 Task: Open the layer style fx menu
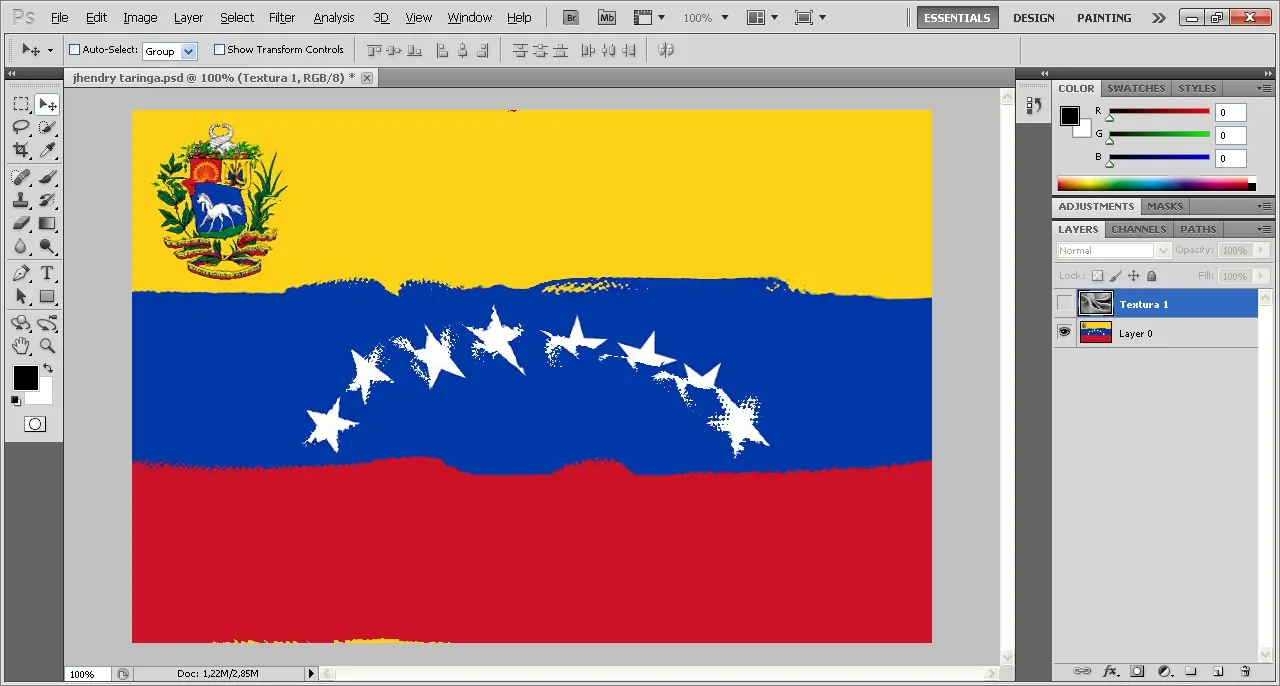point(1110,671)
